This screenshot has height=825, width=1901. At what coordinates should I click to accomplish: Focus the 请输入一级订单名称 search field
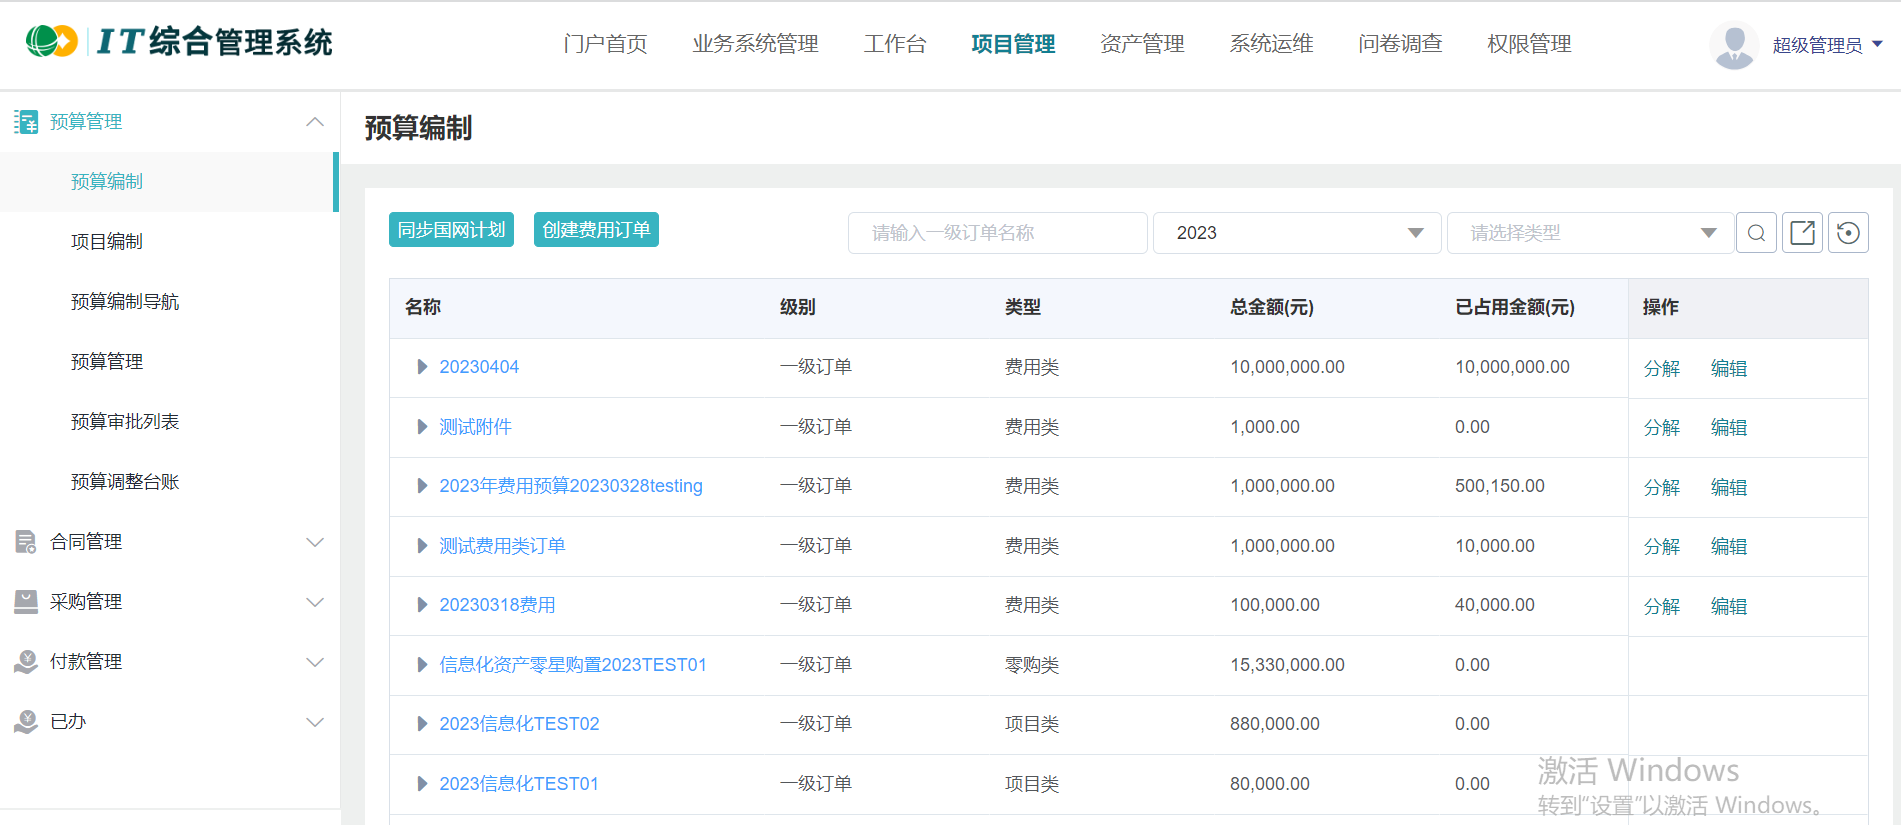tap(997, 233)
